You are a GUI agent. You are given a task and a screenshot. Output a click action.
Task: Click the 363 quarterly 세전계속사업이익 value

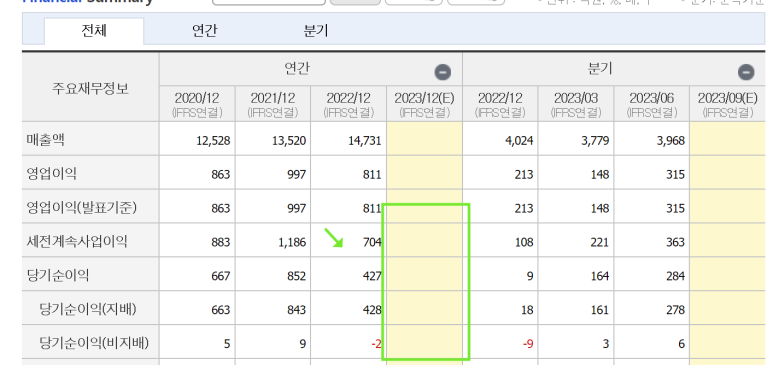(x=675, y=242)
